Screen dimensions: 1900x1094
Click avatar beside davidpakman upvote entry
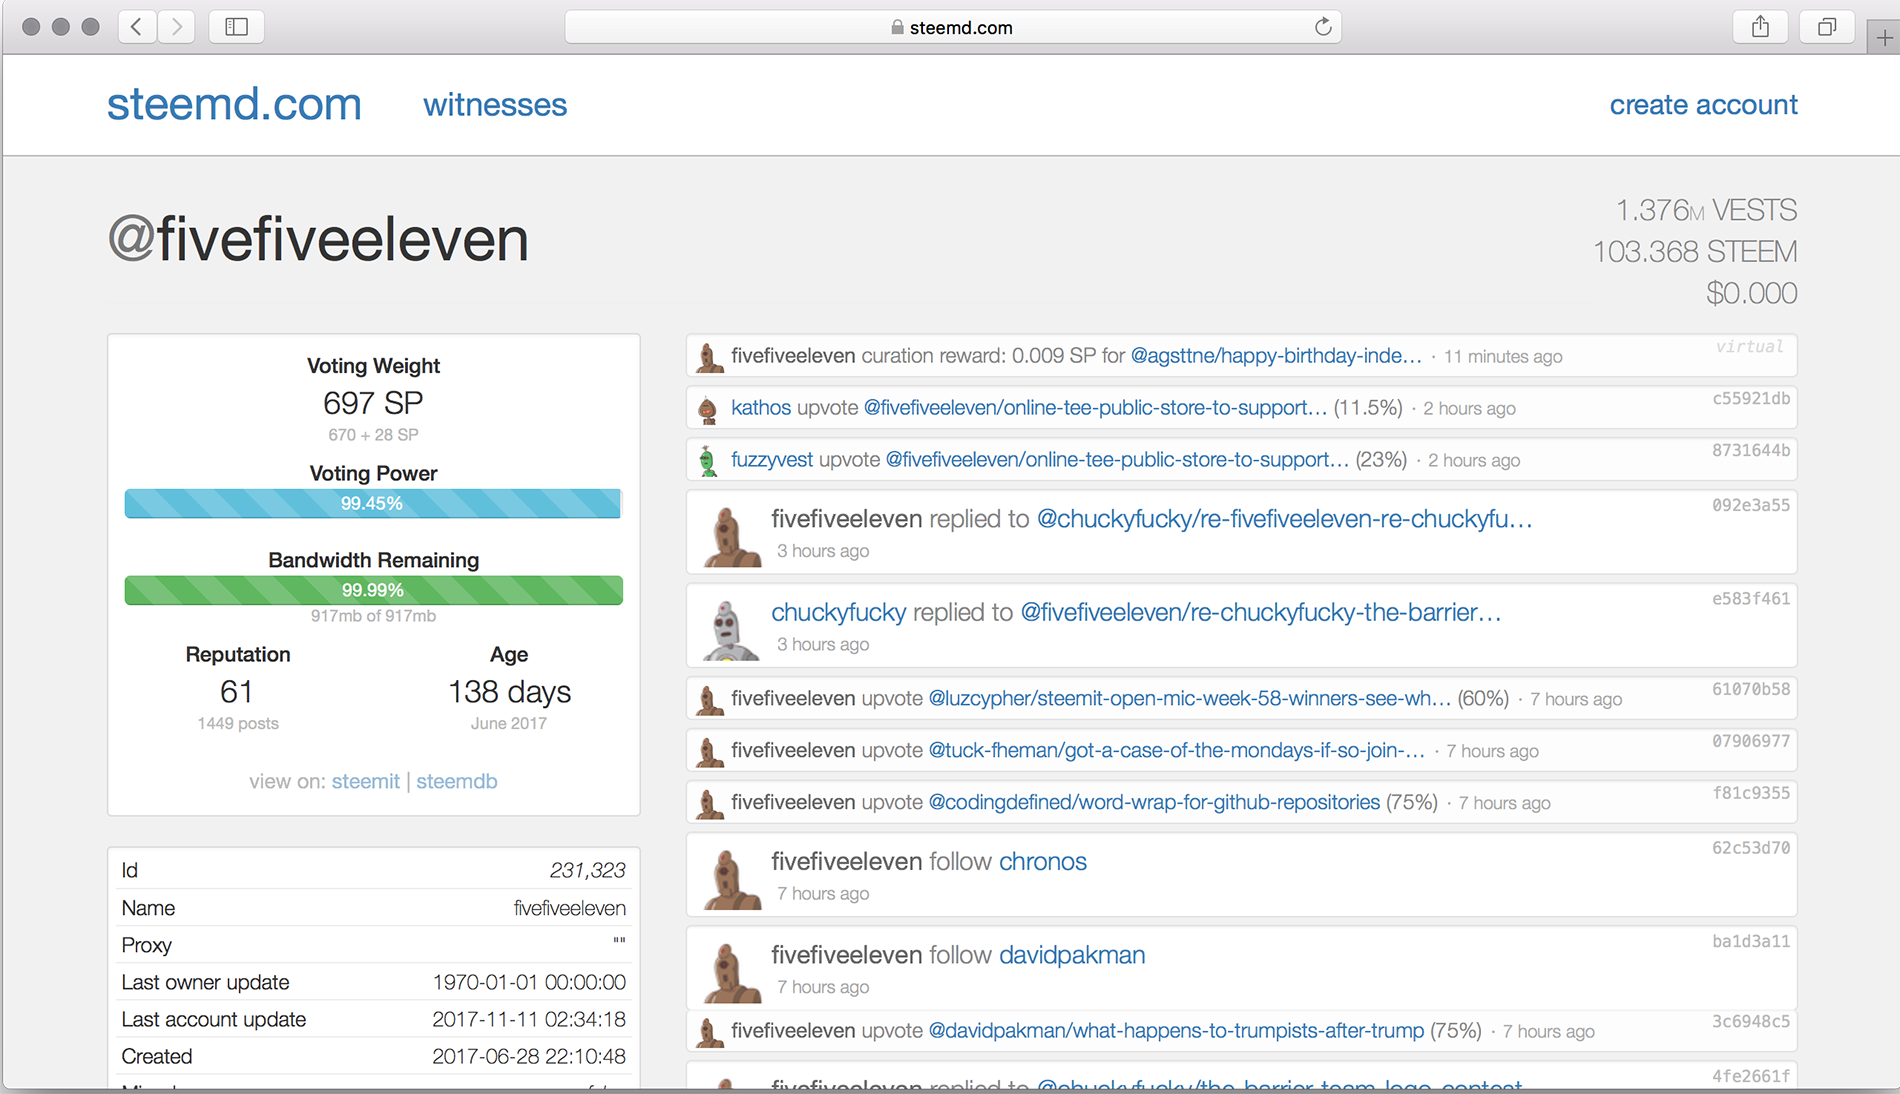pos(709,1031)
